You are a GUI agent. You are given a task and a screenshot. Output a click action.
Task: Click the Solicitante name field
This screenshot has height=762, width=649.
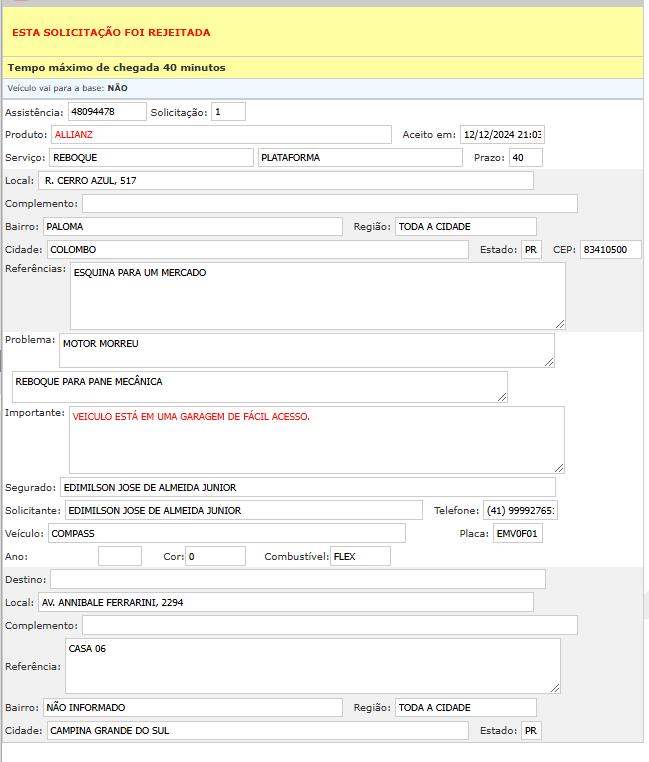tap(244, 510)
